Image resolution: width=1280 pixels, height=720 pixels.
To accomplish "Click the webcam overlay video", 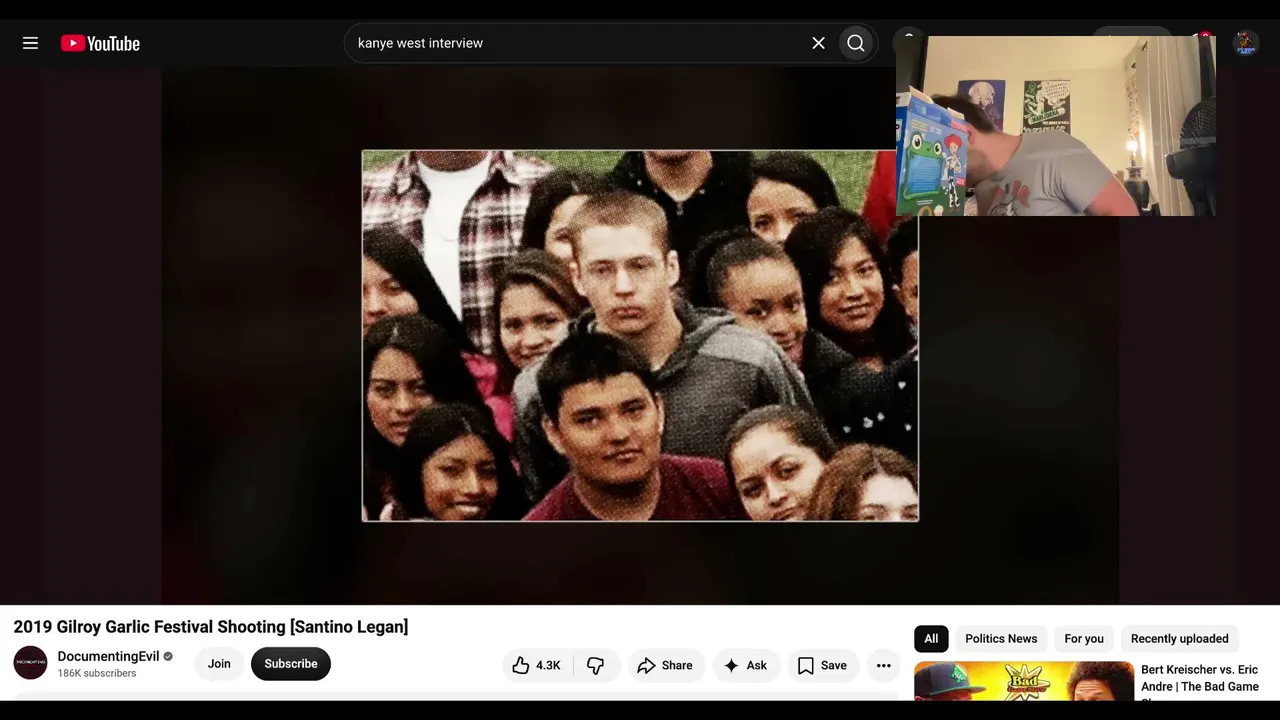I will coord(1056,126).
